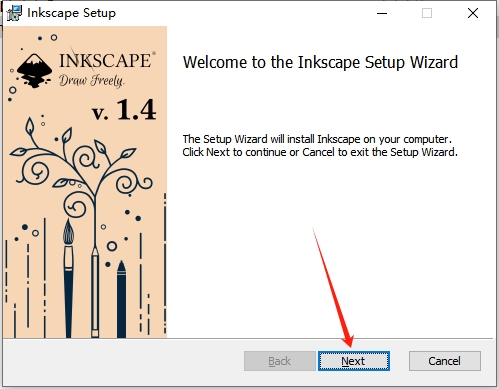Open the installer icon in the title bar

pos(14,13)
